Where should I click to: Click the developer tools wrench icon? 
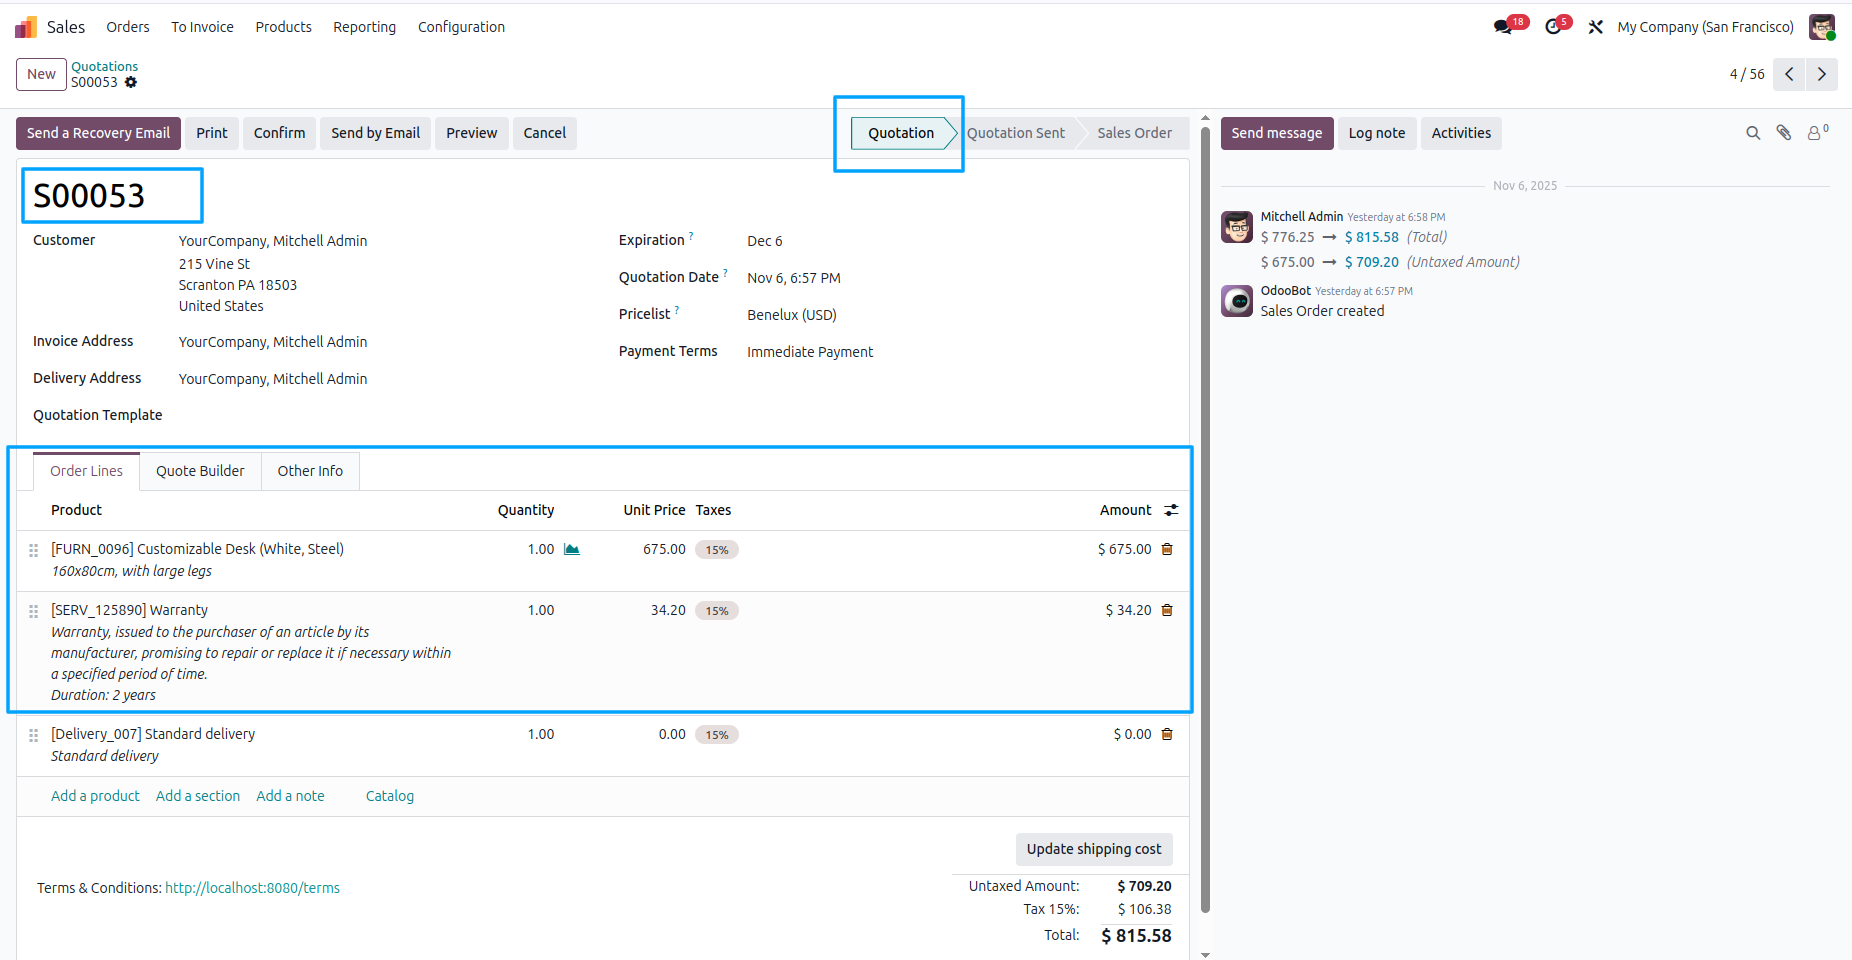[x=1595, y=26]
